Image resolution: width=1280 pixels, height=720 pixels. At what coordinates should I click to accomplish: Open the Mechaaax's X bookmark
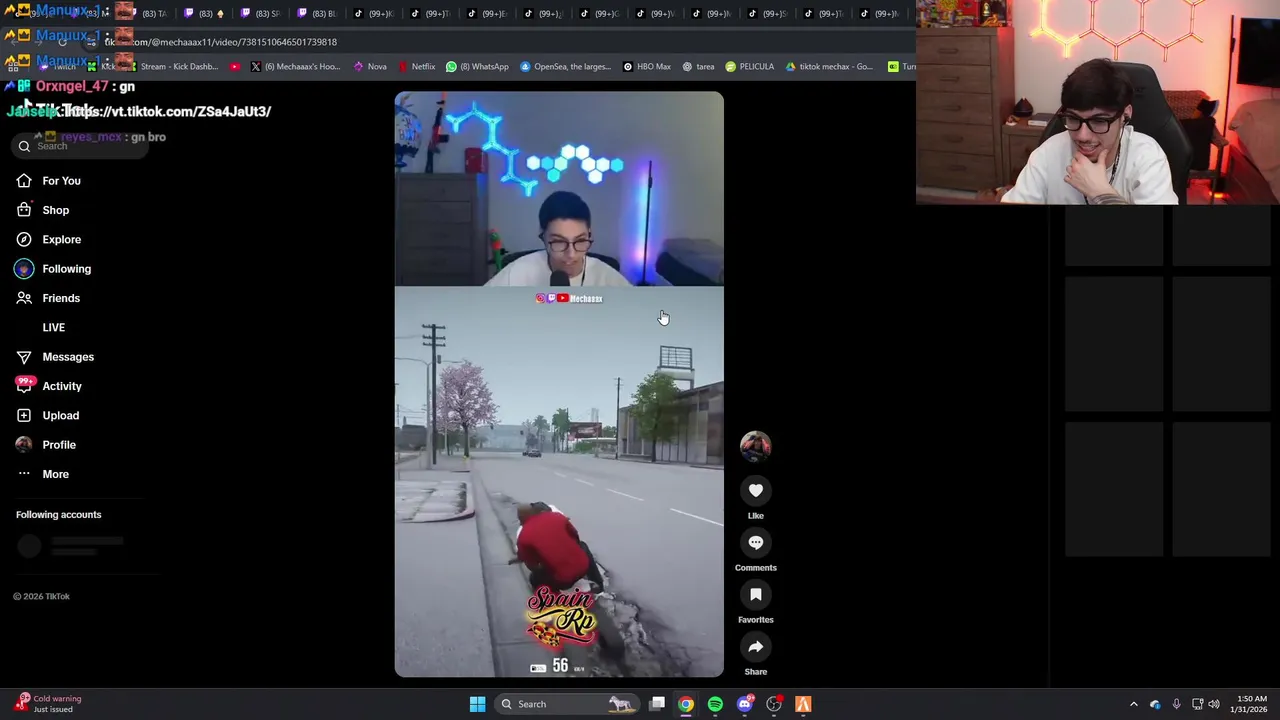pos(295,67)
